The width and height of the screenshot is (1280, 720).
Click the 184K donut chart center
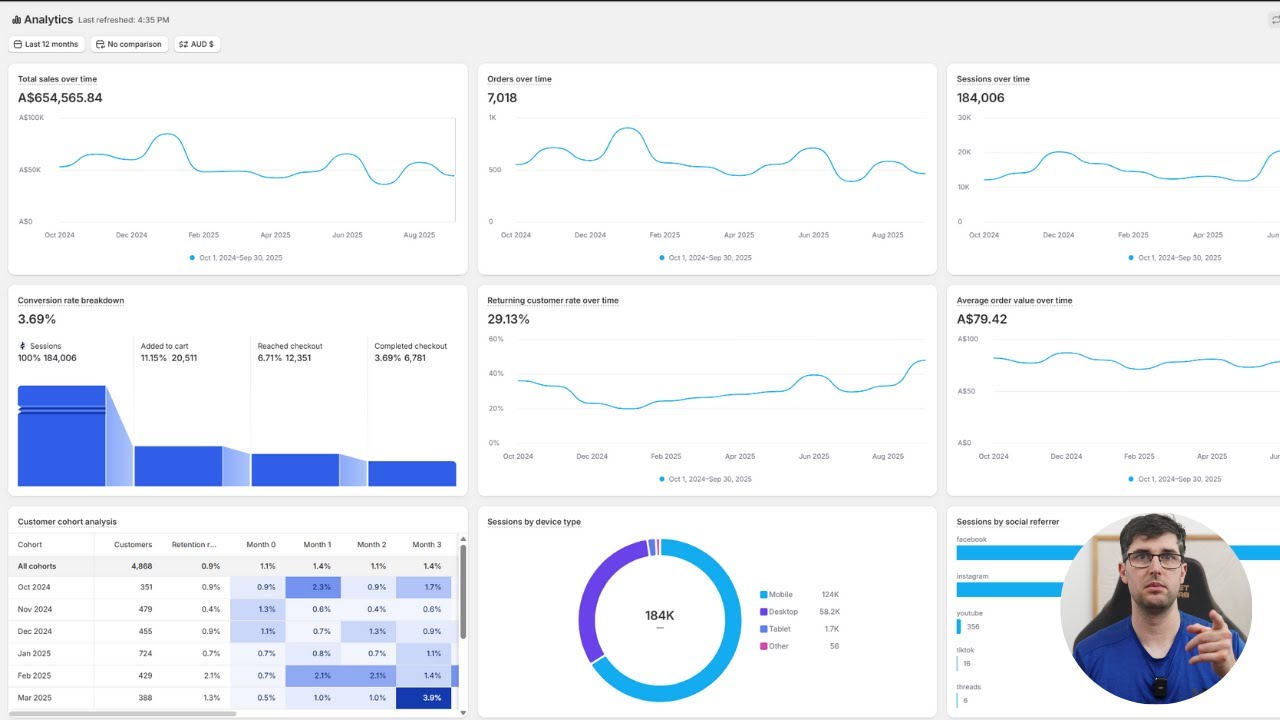click(x=660, y=617)
